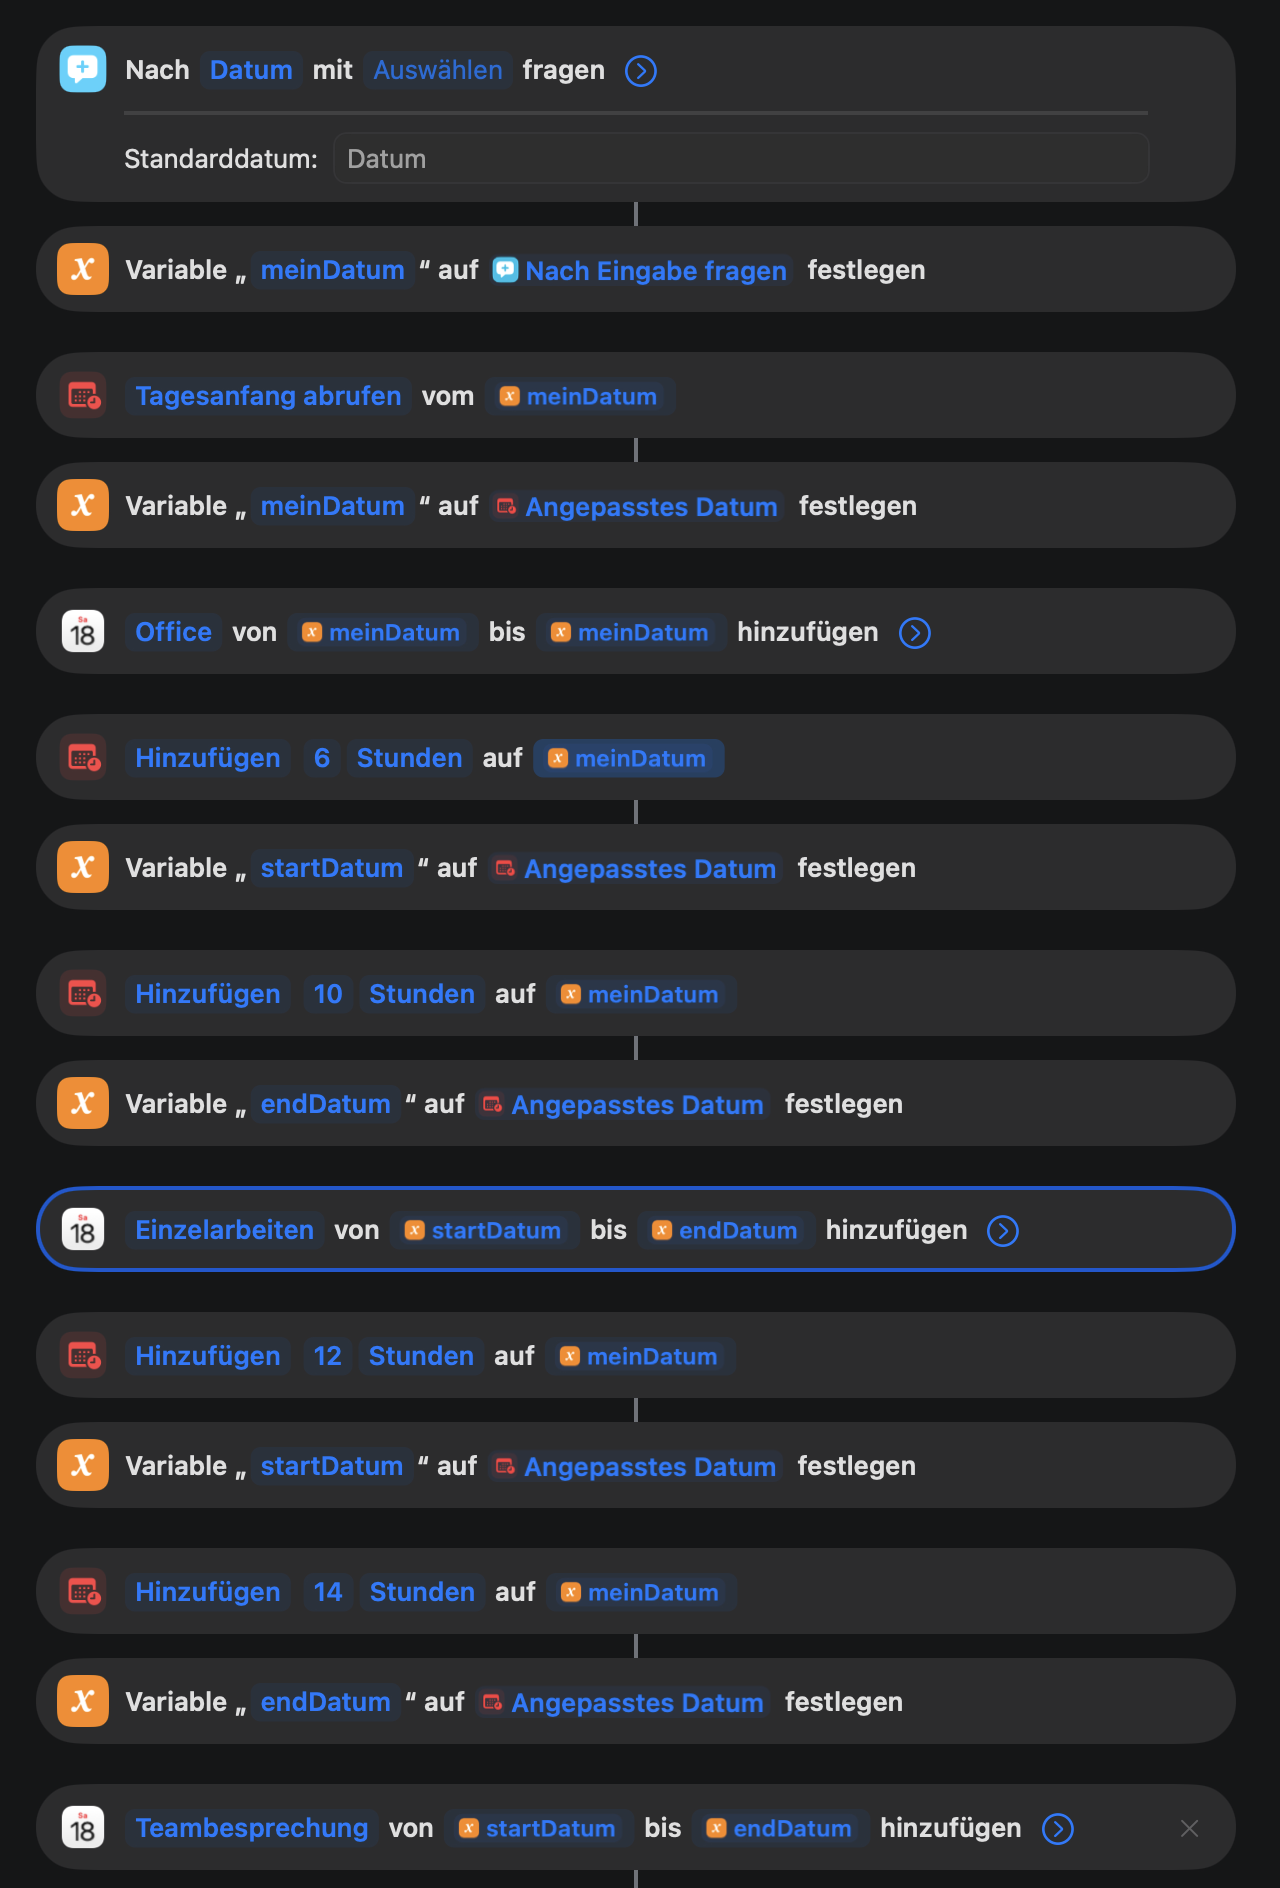This screenshot has height=1888, width=1280.
Task: Click the date icon of the 14 Stunden action
Action: (83, 1592)
